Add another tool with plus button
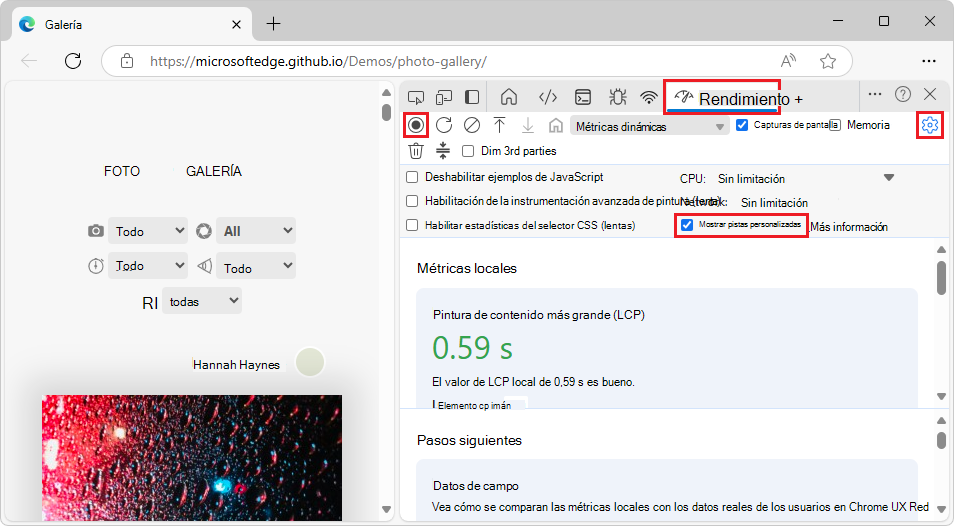 click(x=798, y=99)
